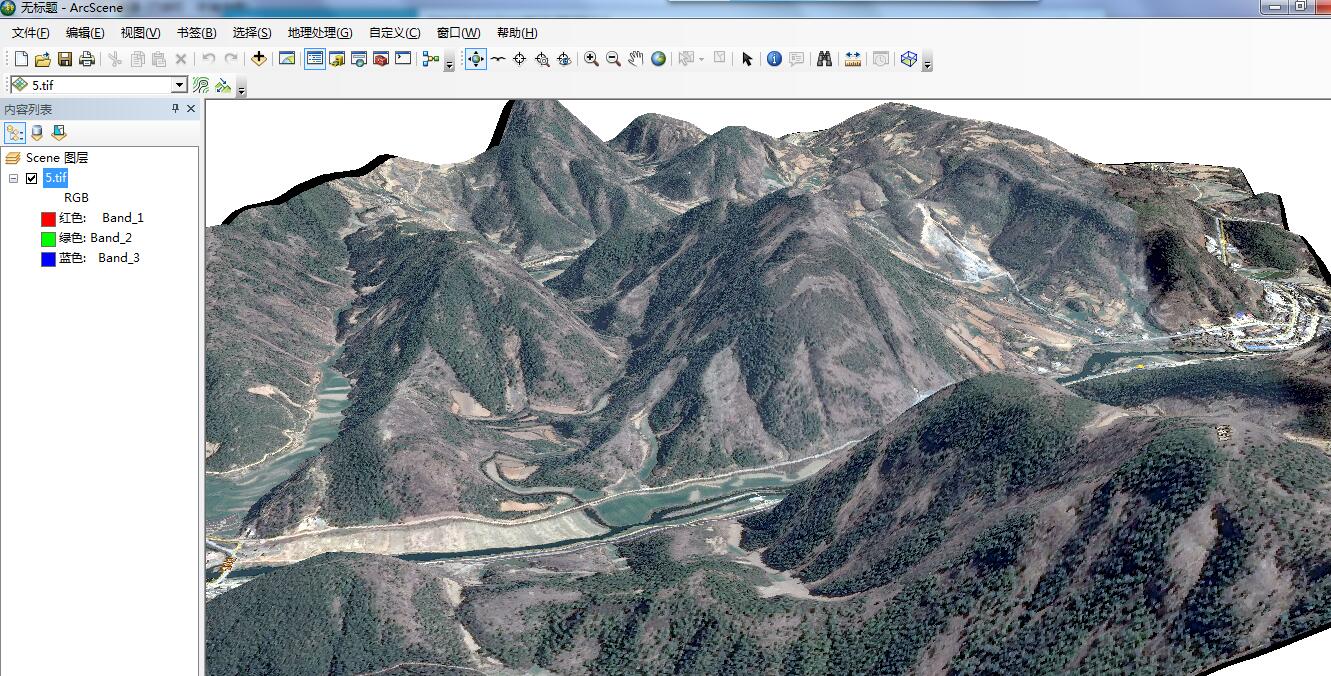Open the 窗口(W) menu
Viewport: 1331px width, 676px height.
coord(458,33)
